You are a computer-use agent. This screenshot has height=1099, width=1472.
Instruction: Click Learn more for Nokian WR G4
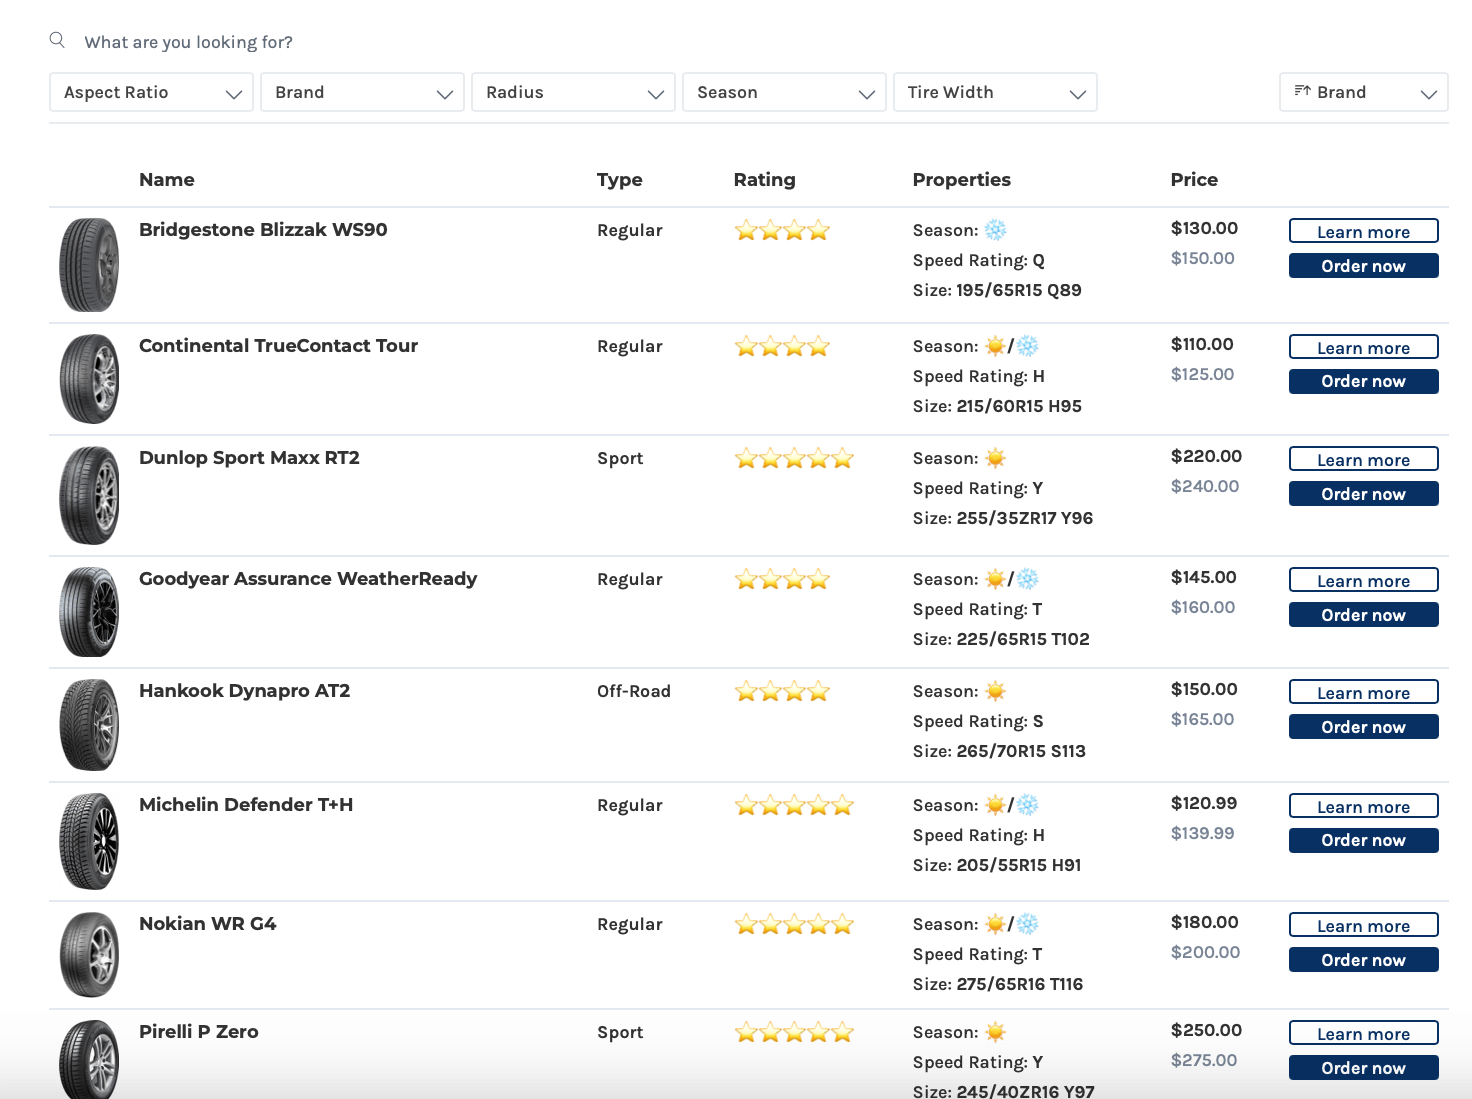pyautogui.click(x=1364, y=925)
